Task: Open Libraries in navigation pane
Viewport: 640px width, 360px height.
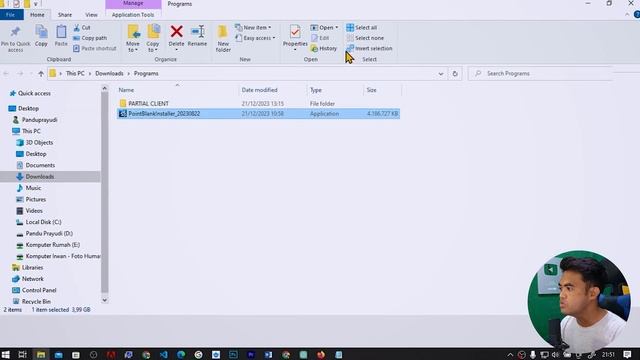Action: click(32, 268)
